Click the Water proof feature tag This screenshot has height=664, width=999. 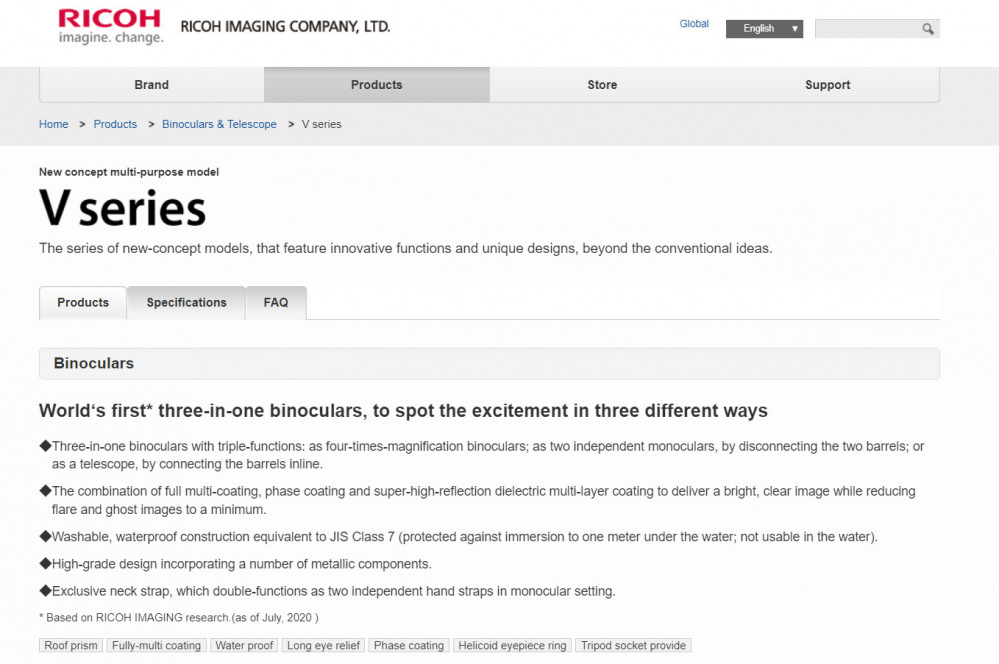[x=244, y=646]
